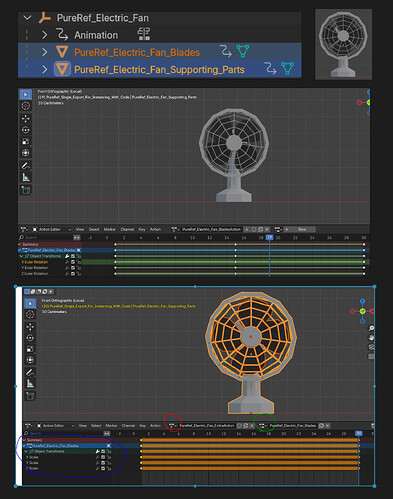Click the mesh data icon on Fan_Blades row
The width and height of the screenshot is (393, 499).
pyautogui.click(x=243, y=51)
